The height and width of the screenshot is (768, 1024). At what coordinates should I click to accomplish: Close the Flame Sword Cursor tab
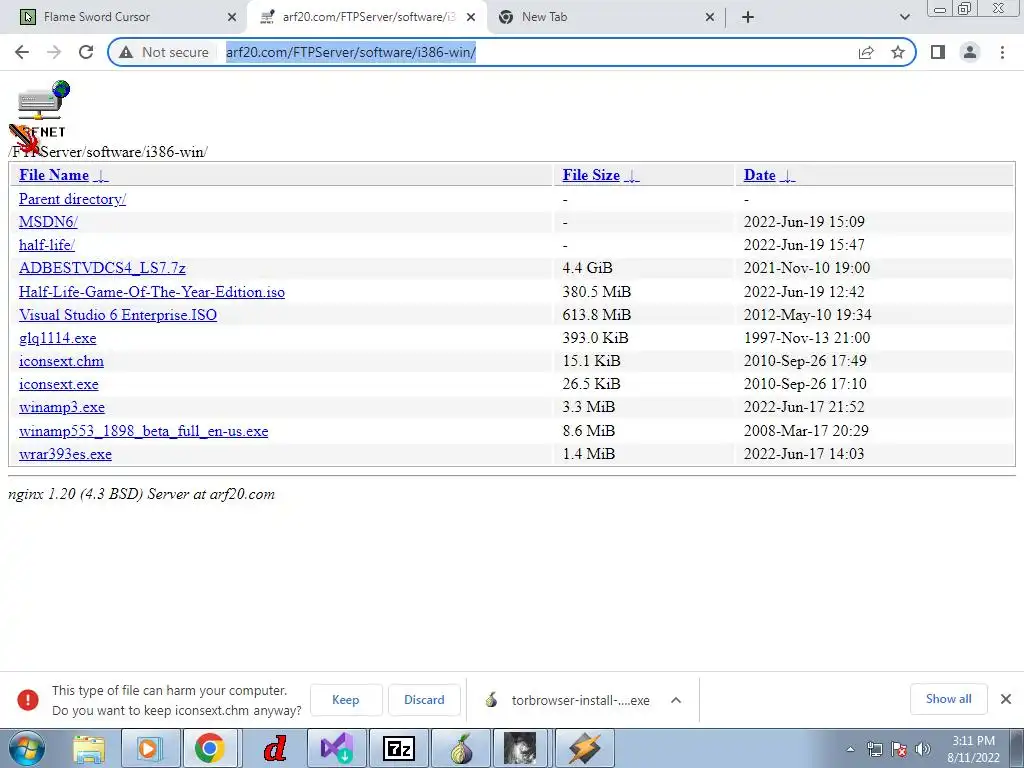tap(232, 17)
